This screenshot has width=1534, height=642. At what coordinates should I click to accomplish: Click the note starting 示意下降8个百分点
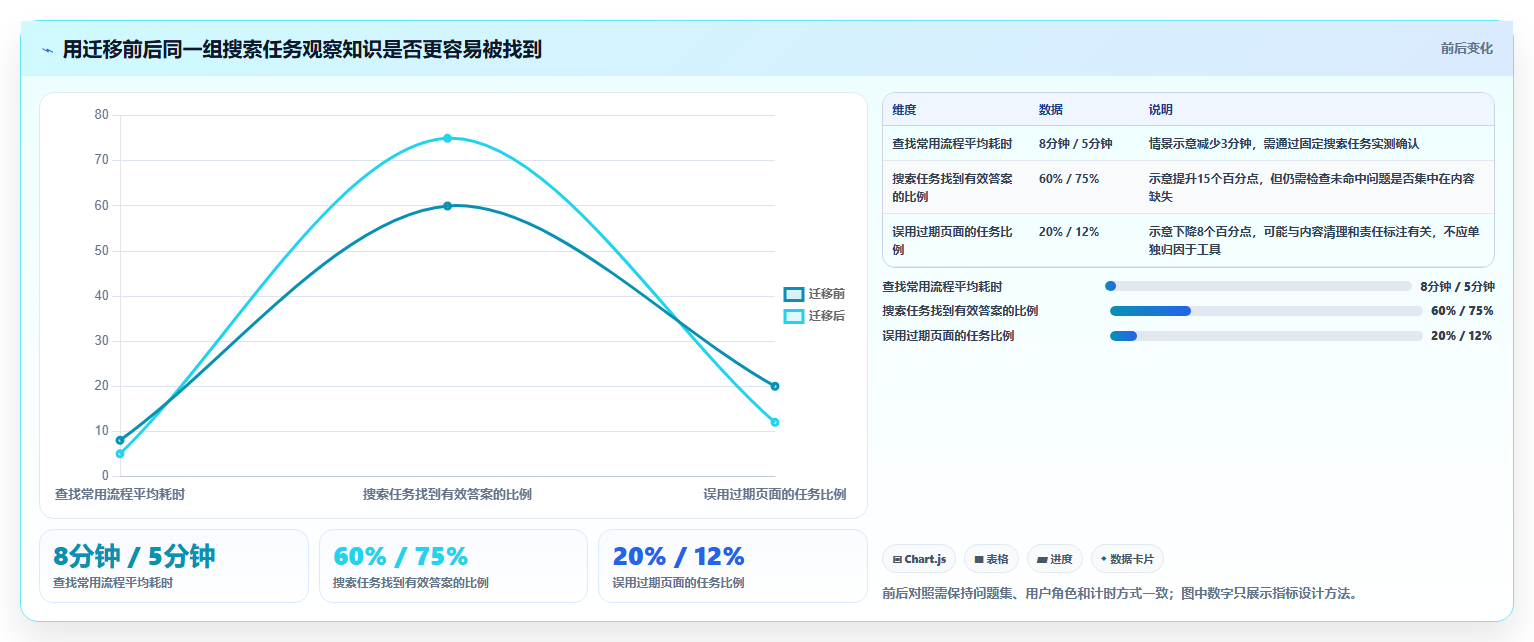pyautogui.click(x=1314, y=240)
